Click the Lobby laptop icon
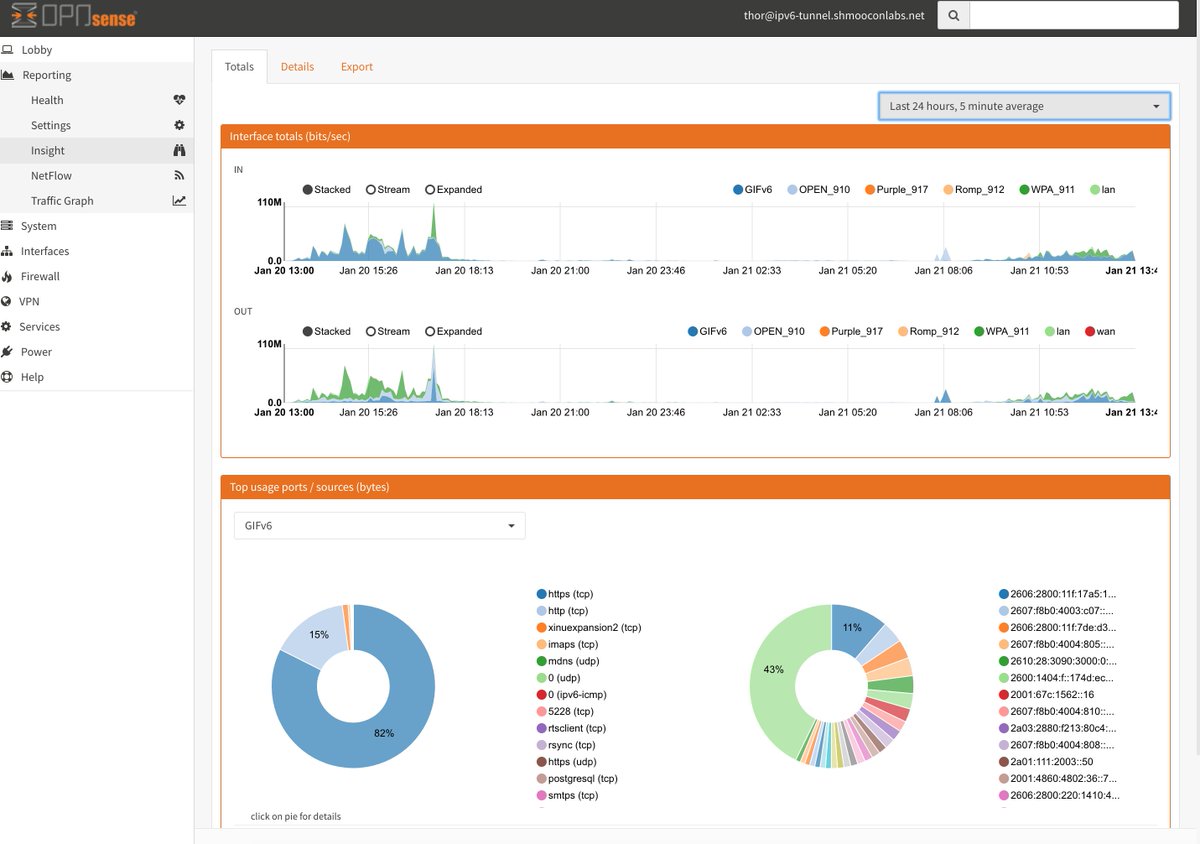This screenshot has width=1200, height=844. pyautogui.click(x=7, y=50)
